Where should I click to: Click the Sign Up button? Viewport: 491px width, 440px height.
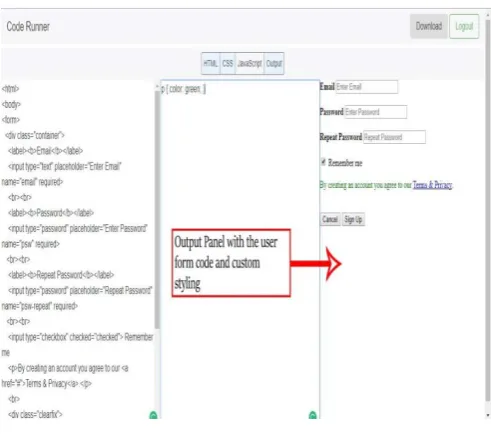[353, 219]
